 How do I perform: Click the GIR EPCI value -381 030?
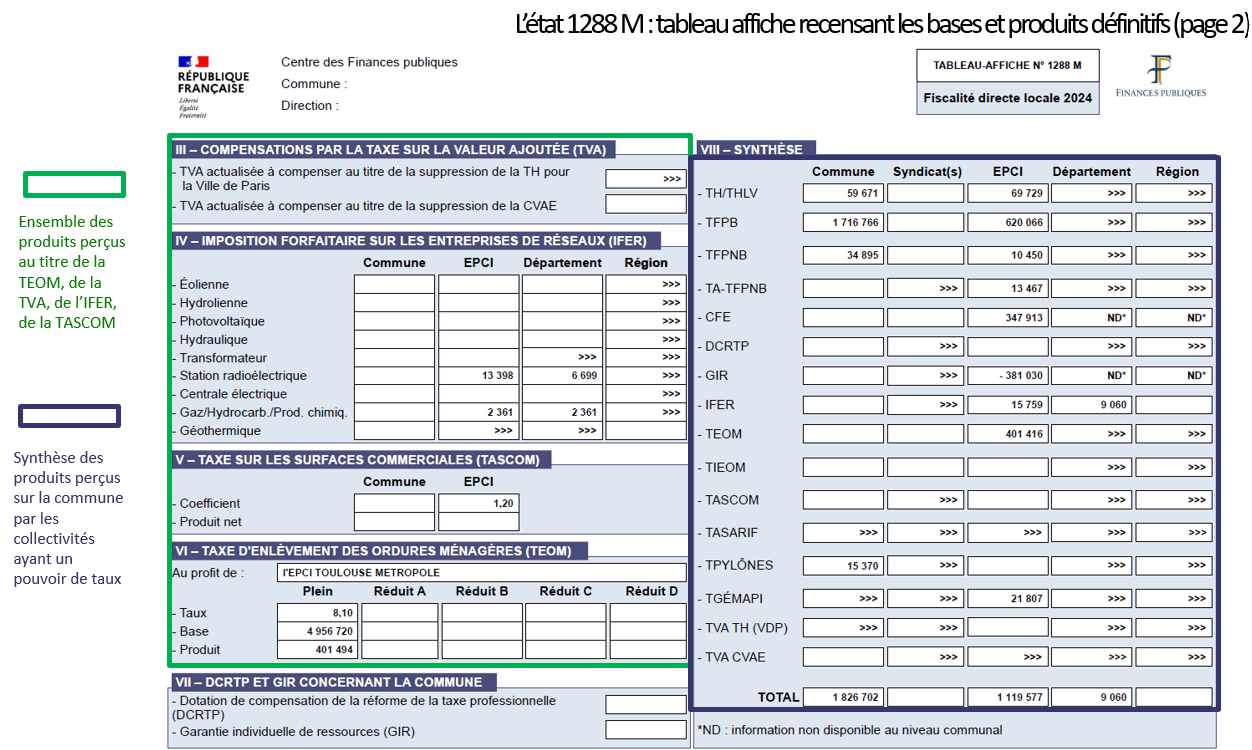[x=1007, y=376]
